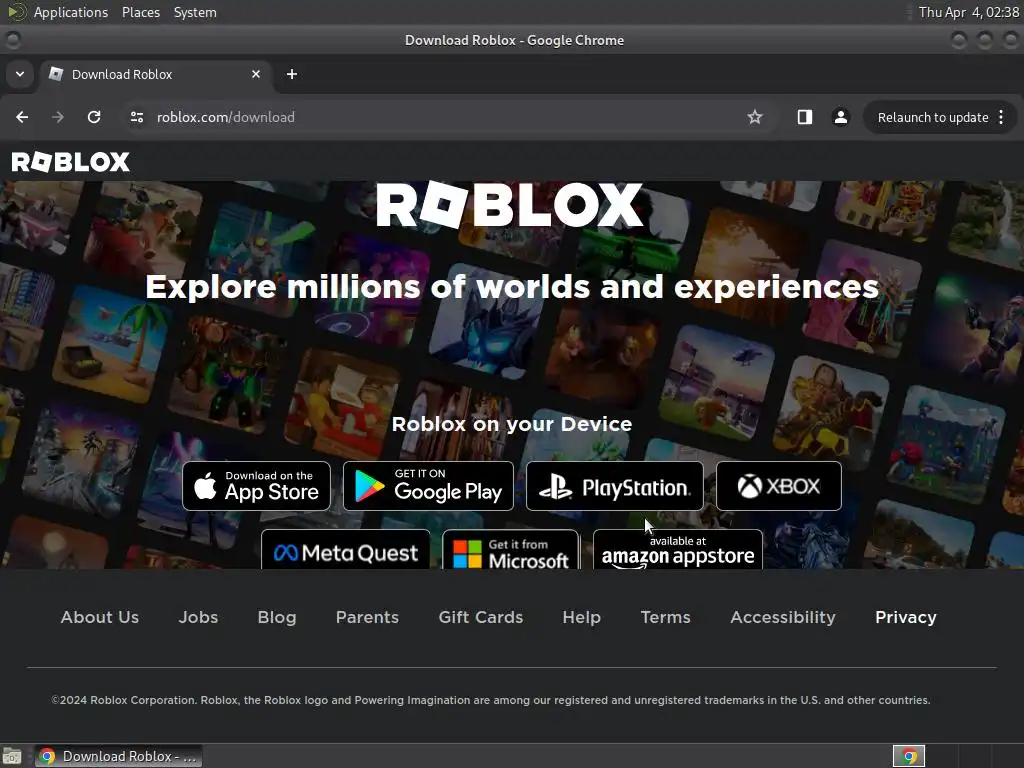The image size is (1024, 768).
Task: Open the Amazon Appstore badge
Action: coord(678,549)
